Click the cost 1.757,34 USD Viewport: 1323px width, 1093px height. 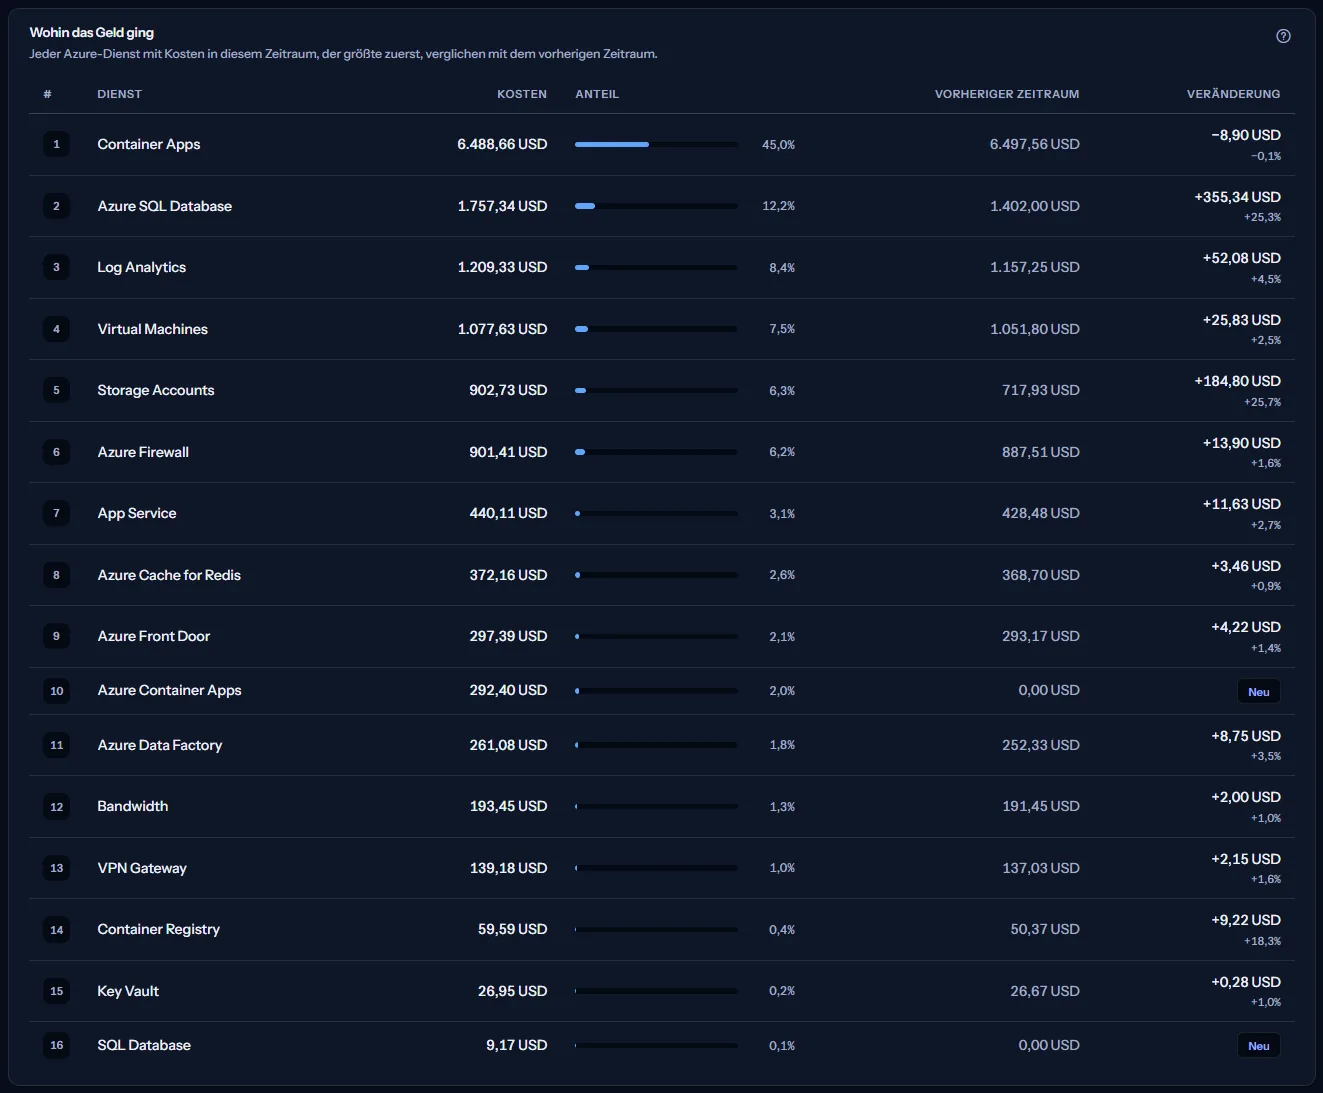[x=502, y=206]
